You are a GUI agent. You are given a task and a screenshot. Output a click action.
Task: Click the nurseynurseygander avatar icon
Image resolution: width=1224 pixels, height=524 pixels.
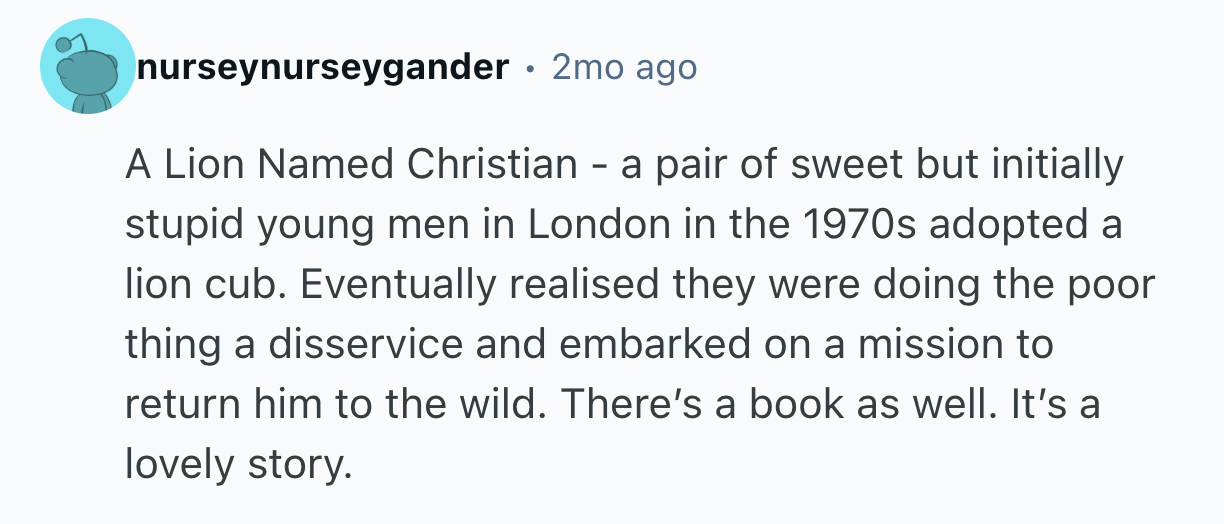[x=88, y=68]
